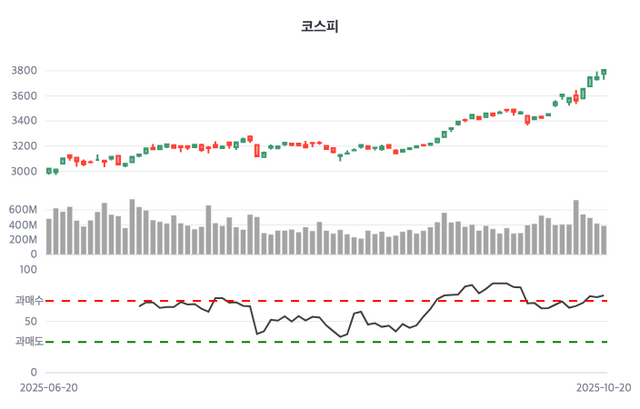Image resolution: width=640 pixels, height=409 pixels.
Task: Click the 100 label on RSI axis
Action: 27,269
